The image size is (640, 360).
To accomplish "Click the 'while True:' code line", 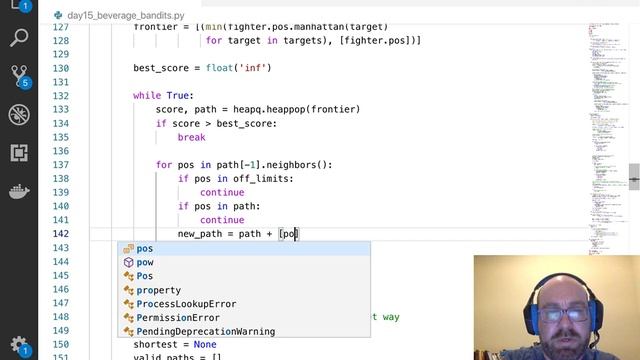I will click(163, 96).
